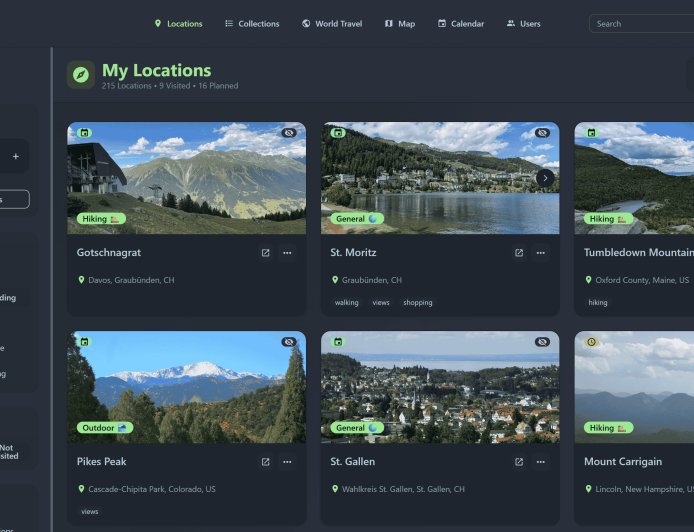Click calendar icon on St. Gallen image
694x532 pixels.
338,342
